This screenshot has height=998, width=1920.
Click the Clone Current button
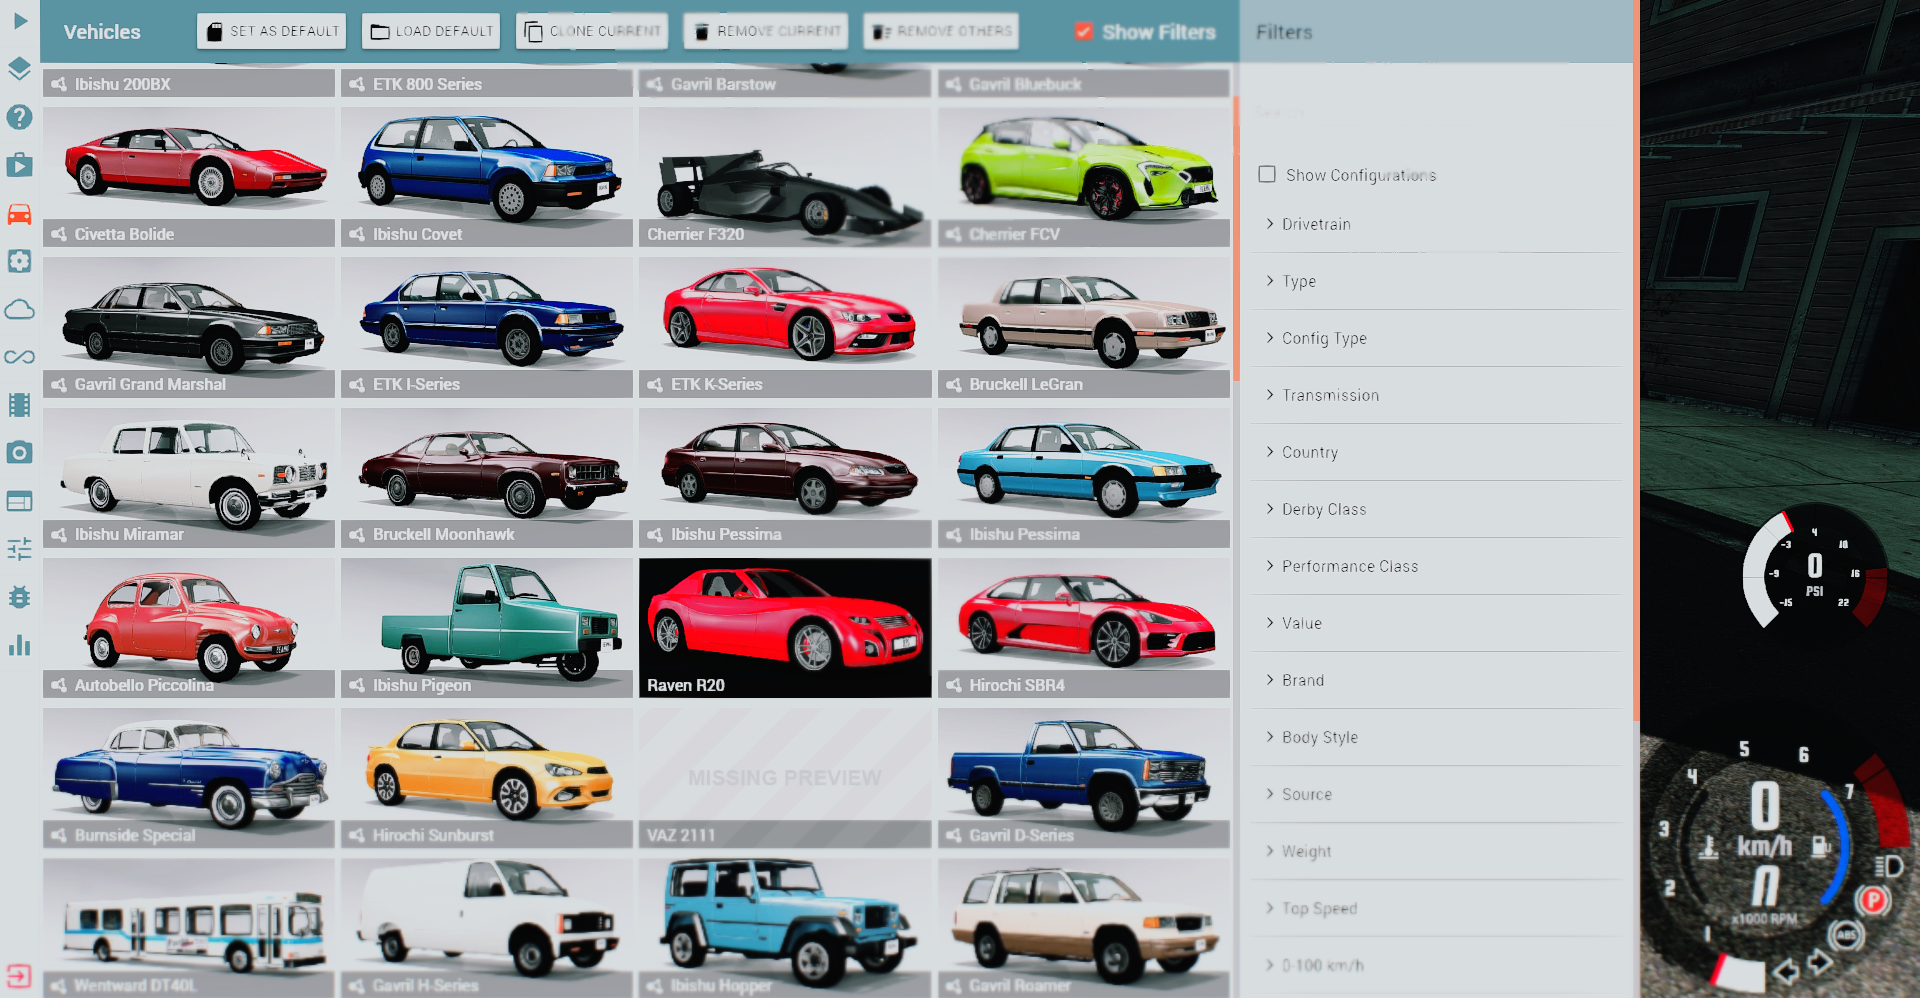tap(592, 31)
